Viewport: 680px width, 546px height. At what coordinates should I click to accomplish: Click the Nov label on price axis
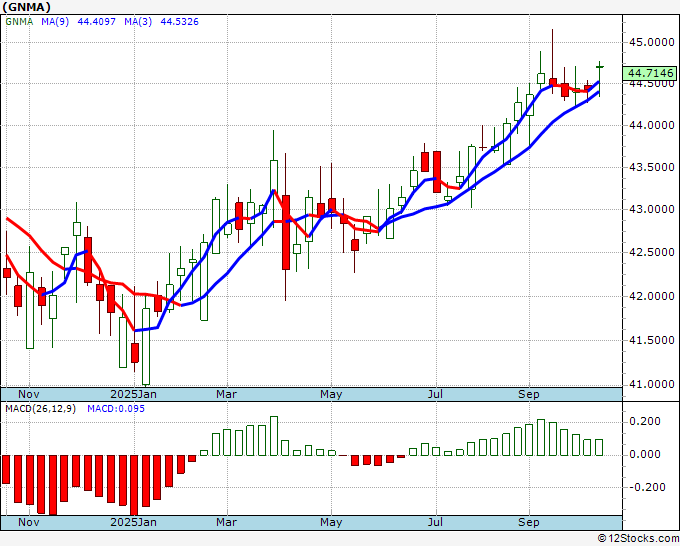click(x=29, y=394)
